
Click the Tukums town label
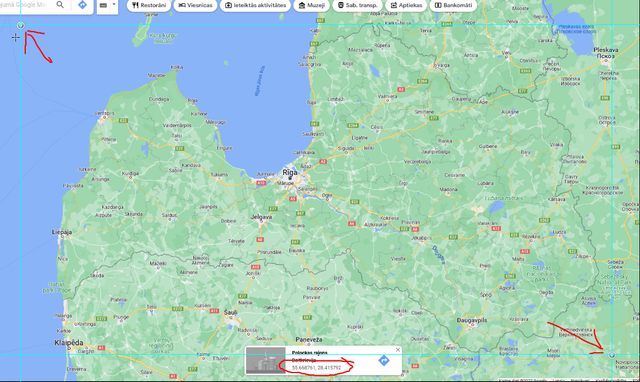tap(219, 174)
